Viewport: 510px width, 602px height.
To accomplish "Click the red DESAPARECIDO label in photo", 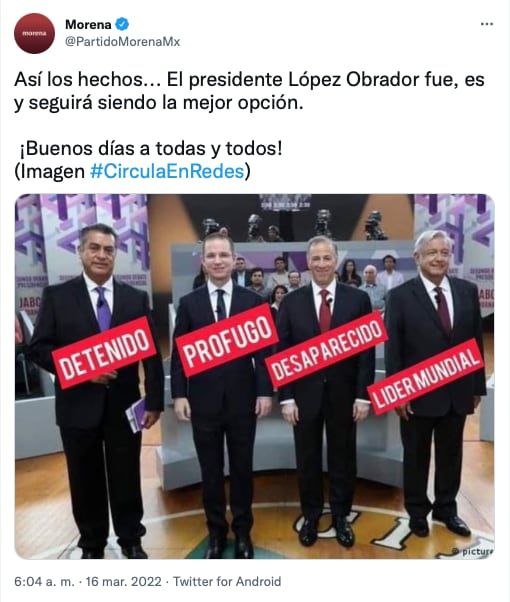I will (x=326, y=350).
